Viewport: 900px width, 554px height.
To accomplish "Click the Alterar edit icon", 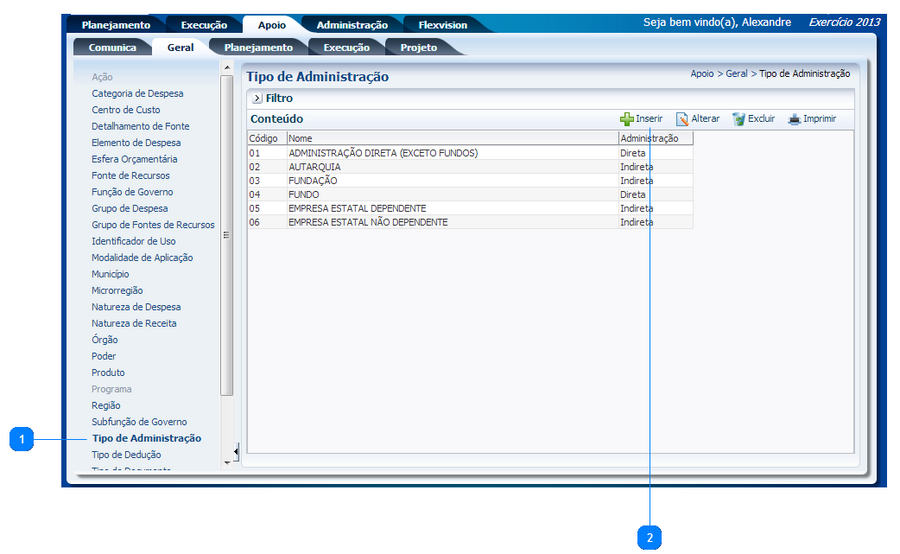I will 682,119.
